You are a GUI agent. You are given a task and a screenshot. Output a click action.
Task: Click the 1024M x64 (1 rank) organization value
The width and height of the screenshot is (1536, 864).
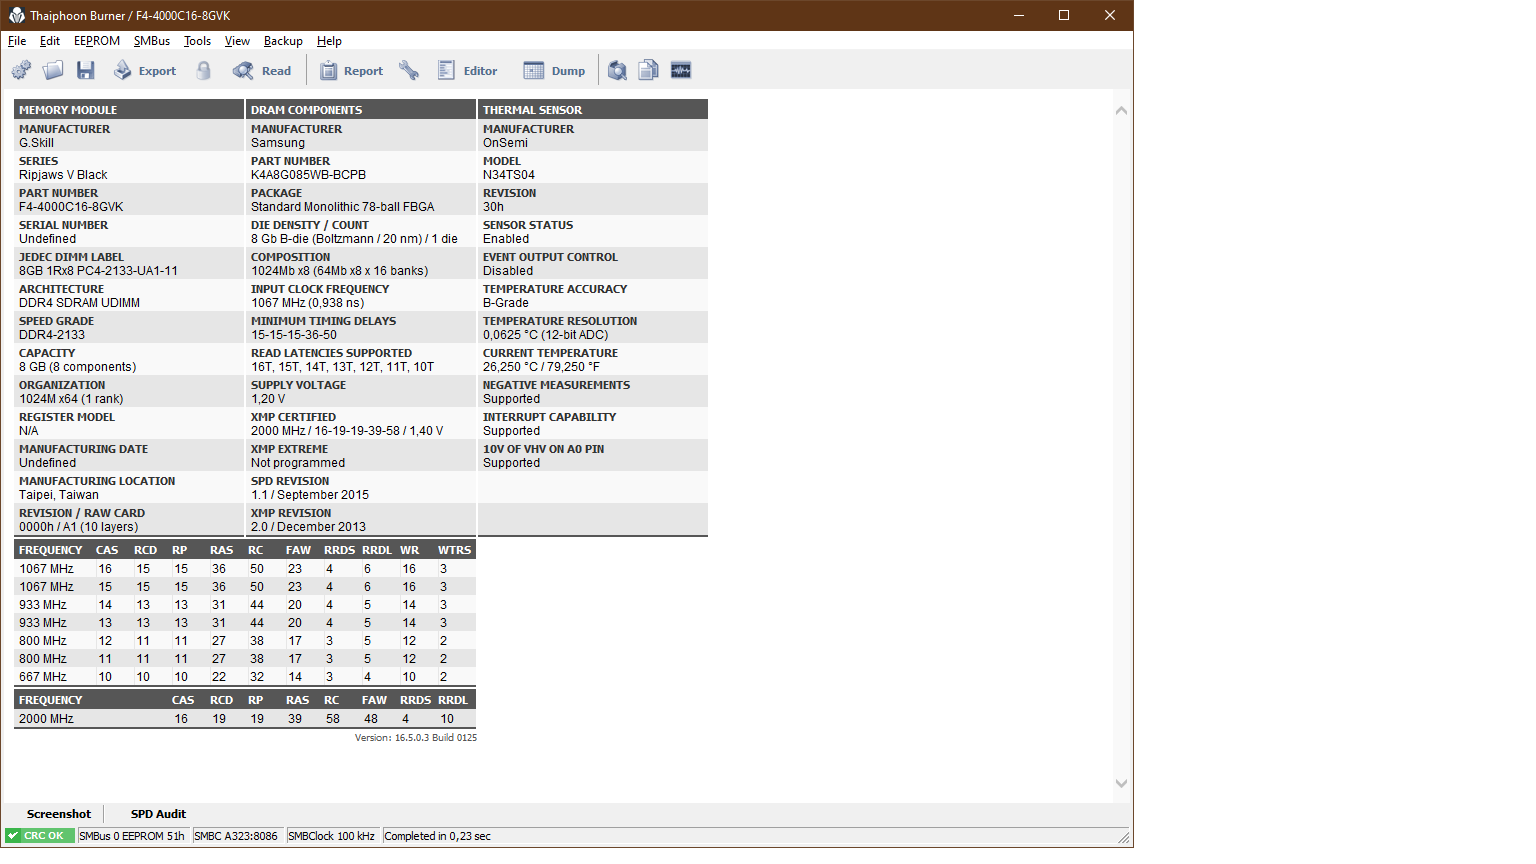[x=71, y=399]
